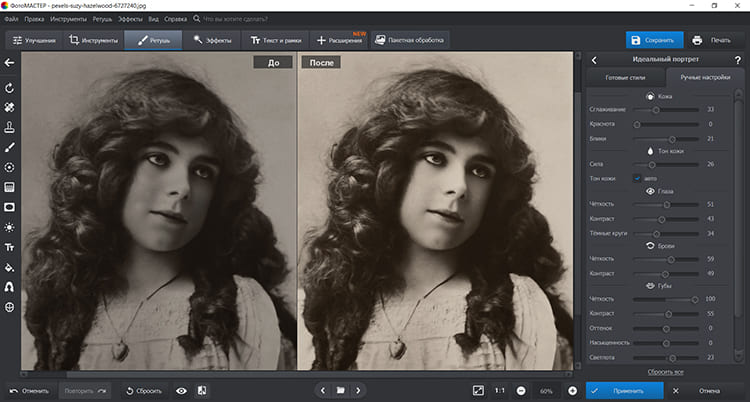Toggle the 'авто' skin tone checkbox
Screen dimensions: 750x402
pos(637,178)
